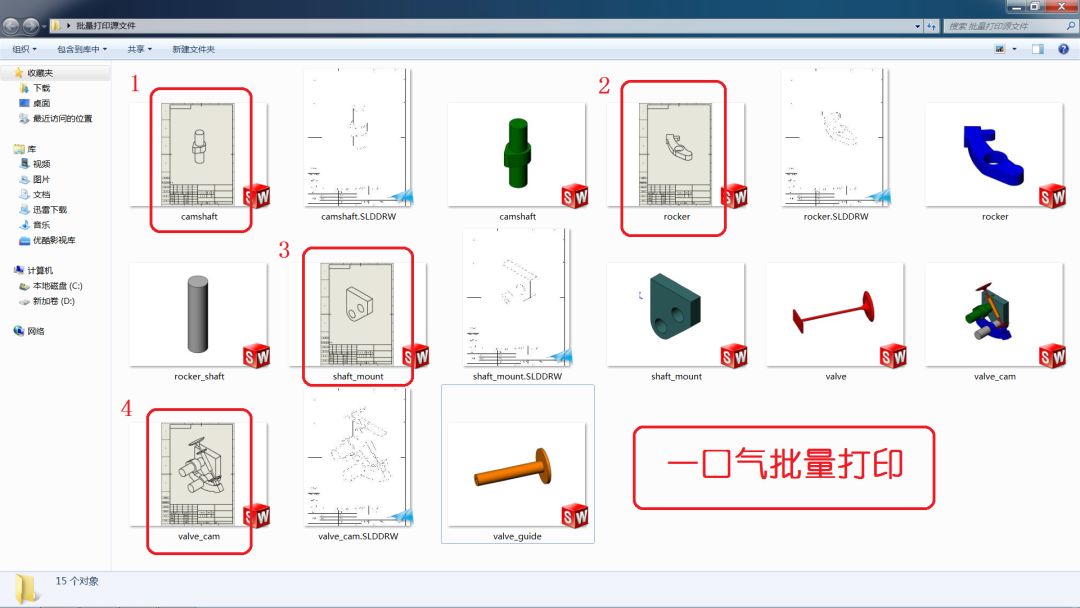
Task: Select the rocker drawing file thumbnail
Action: [676, 155]
